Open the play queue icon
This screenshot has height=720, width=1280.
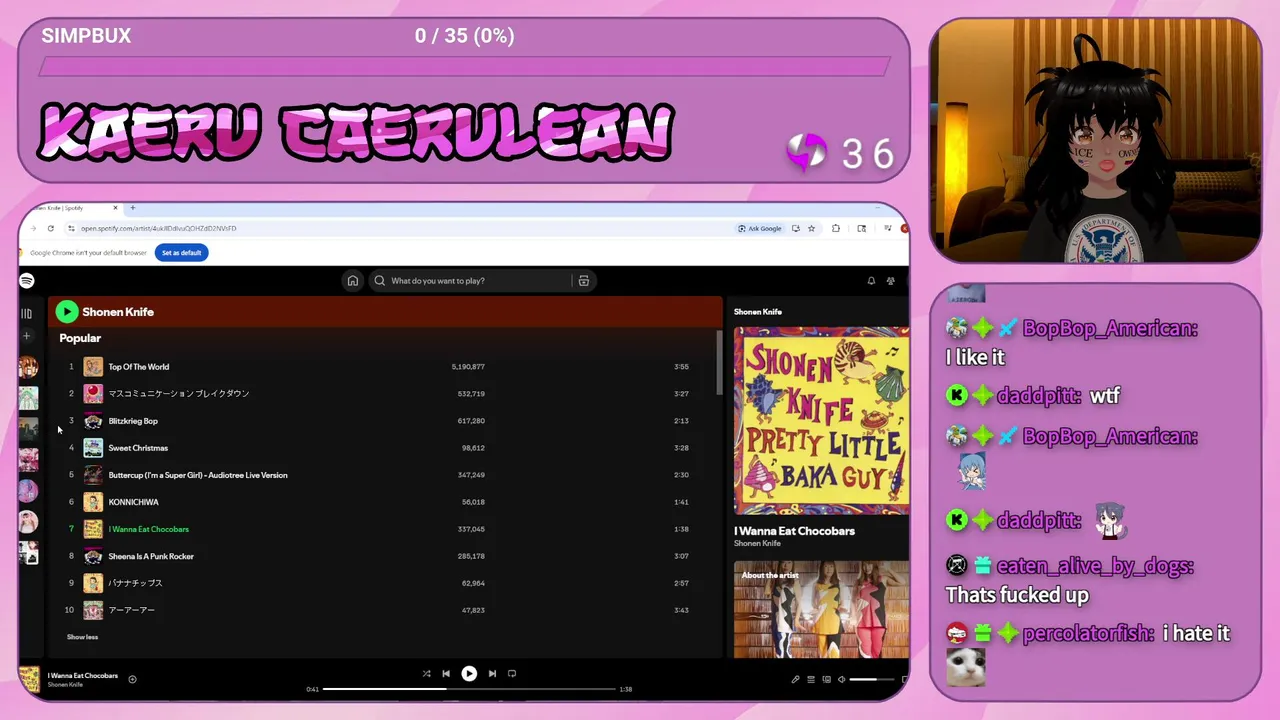(811, 680)
